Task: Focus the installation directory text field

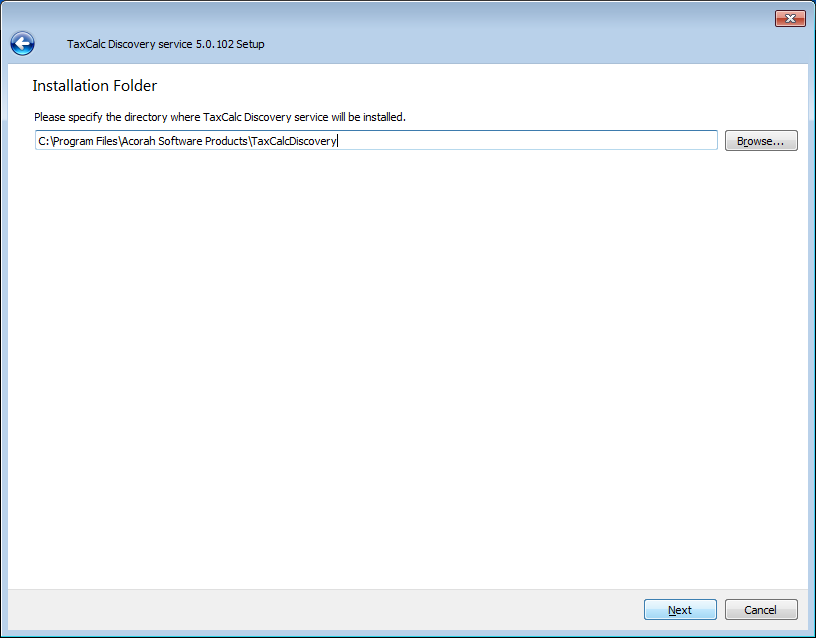Action: pos(376,141)
